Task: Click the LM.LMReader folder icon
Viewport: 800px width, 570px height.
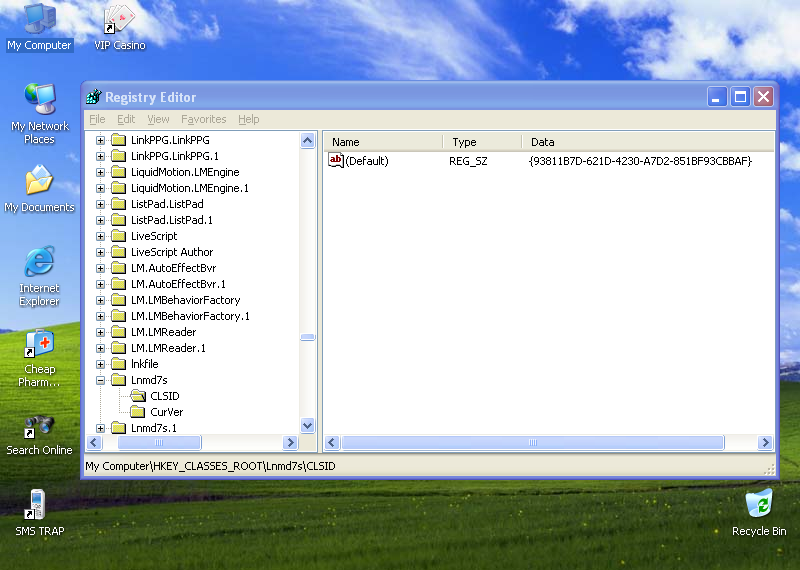Action: 118,332
